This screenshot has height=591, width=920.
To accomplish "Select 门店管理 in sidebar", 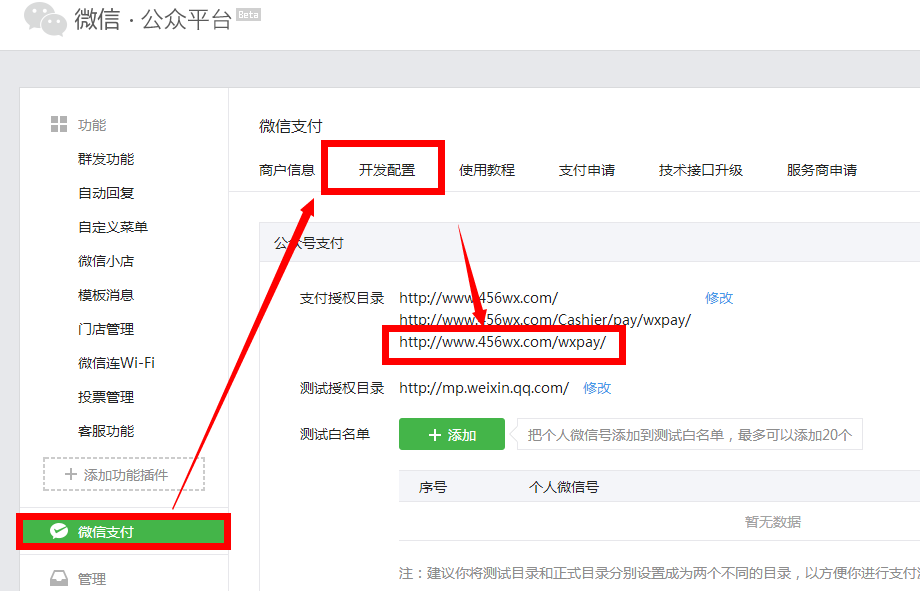I will 106,329.
